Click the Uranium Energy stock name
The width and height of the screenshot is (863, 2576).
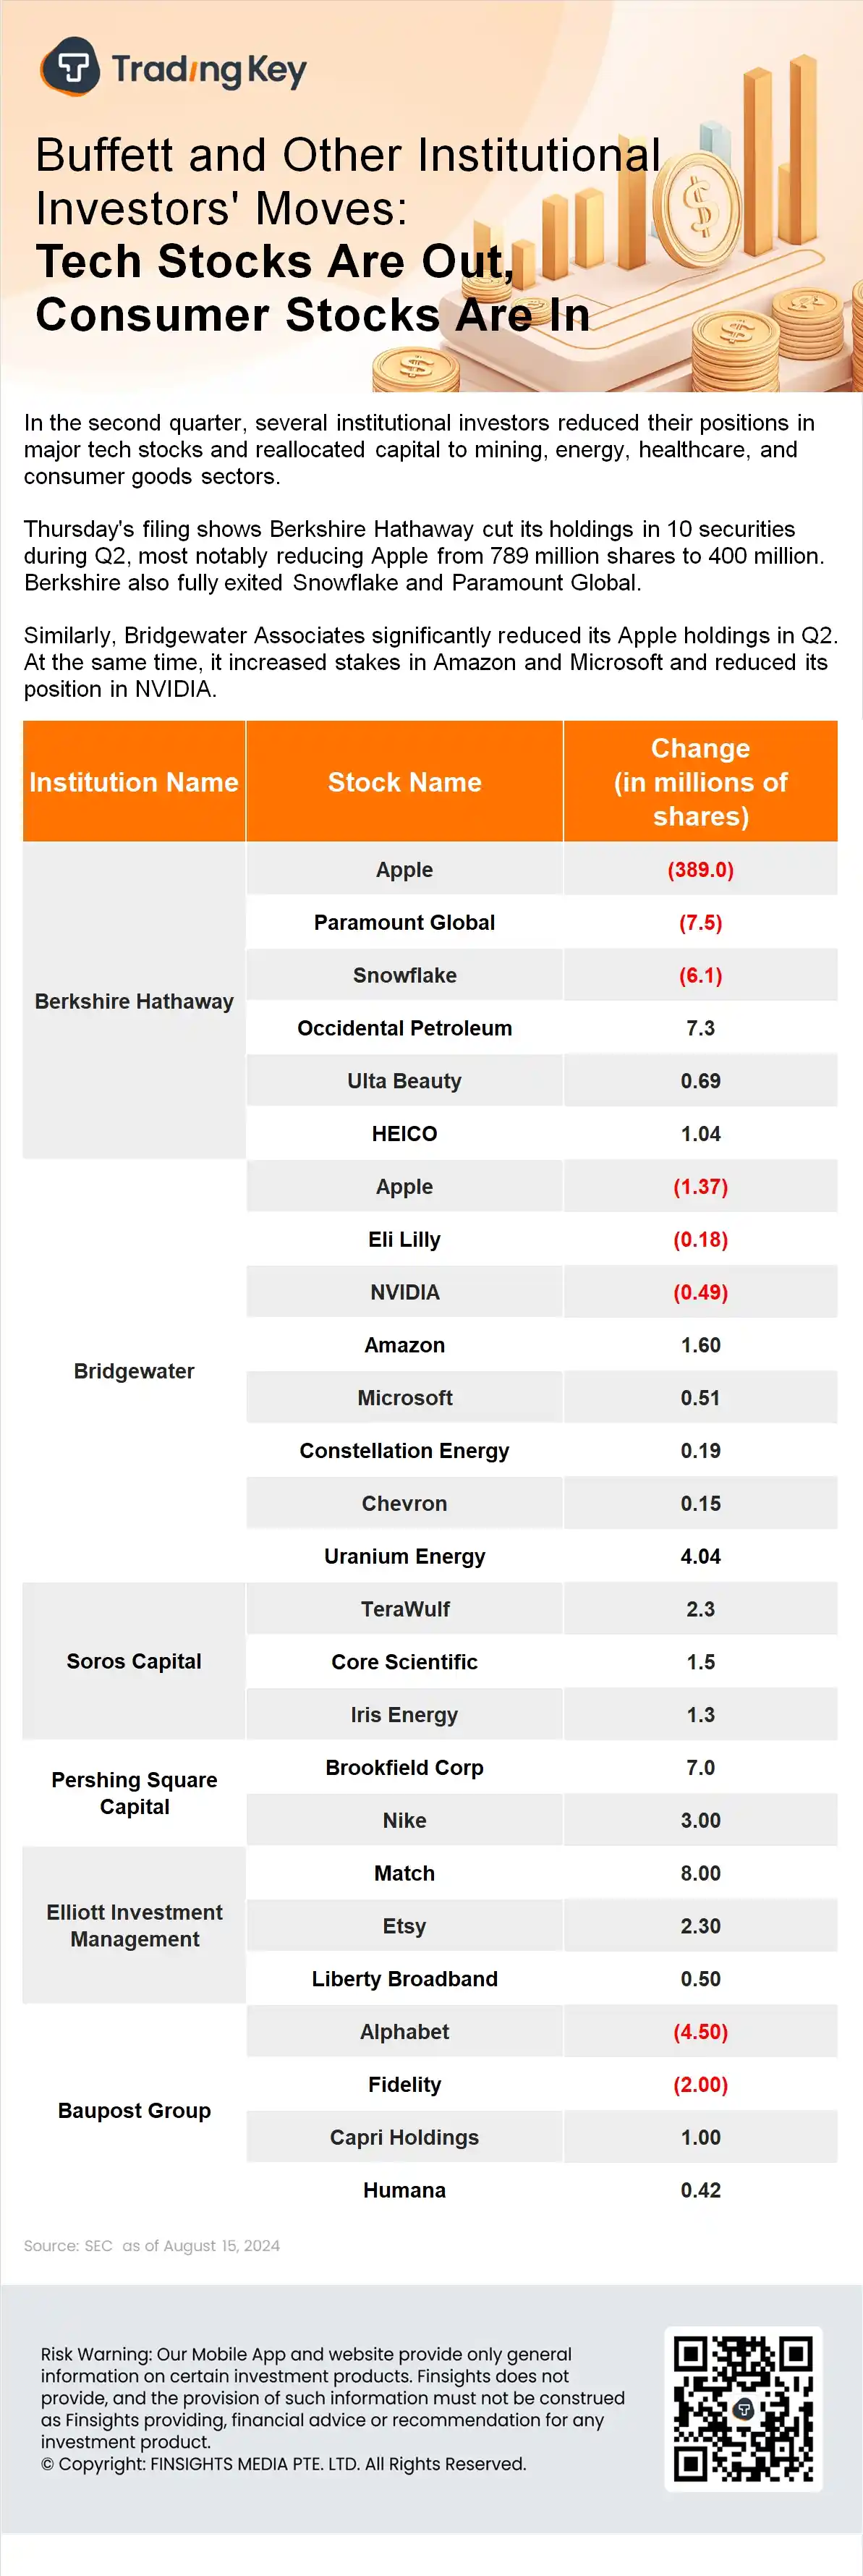(404, 1556)
